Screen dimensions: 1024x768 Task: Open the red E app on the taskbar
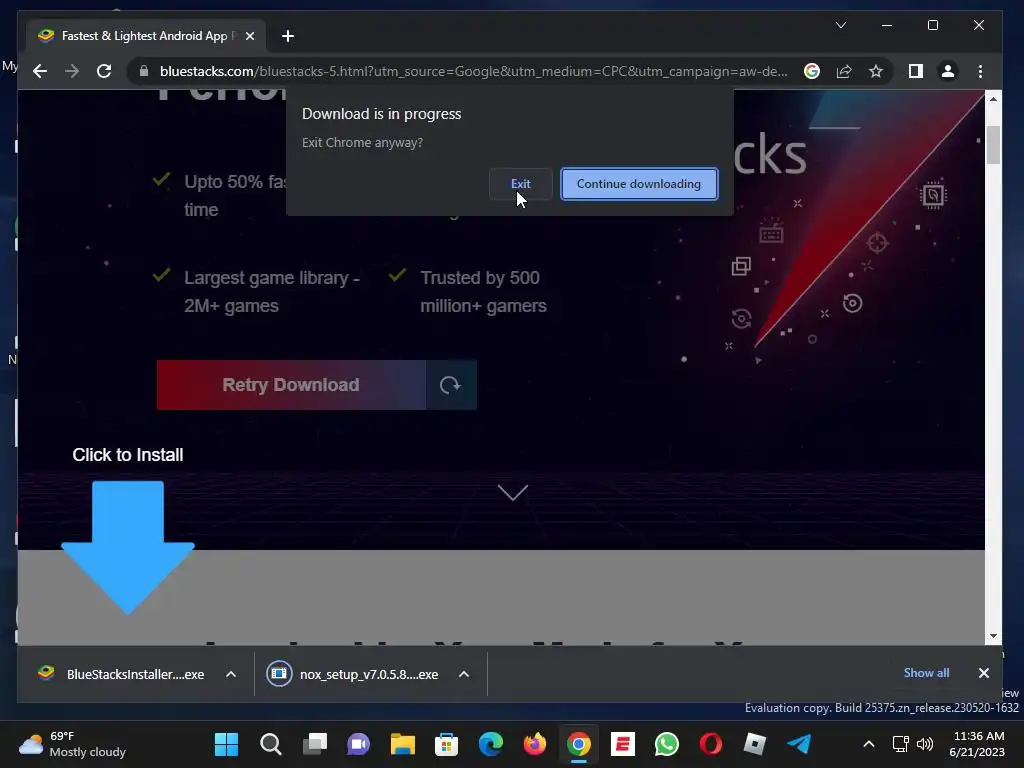tap(623, 744)
